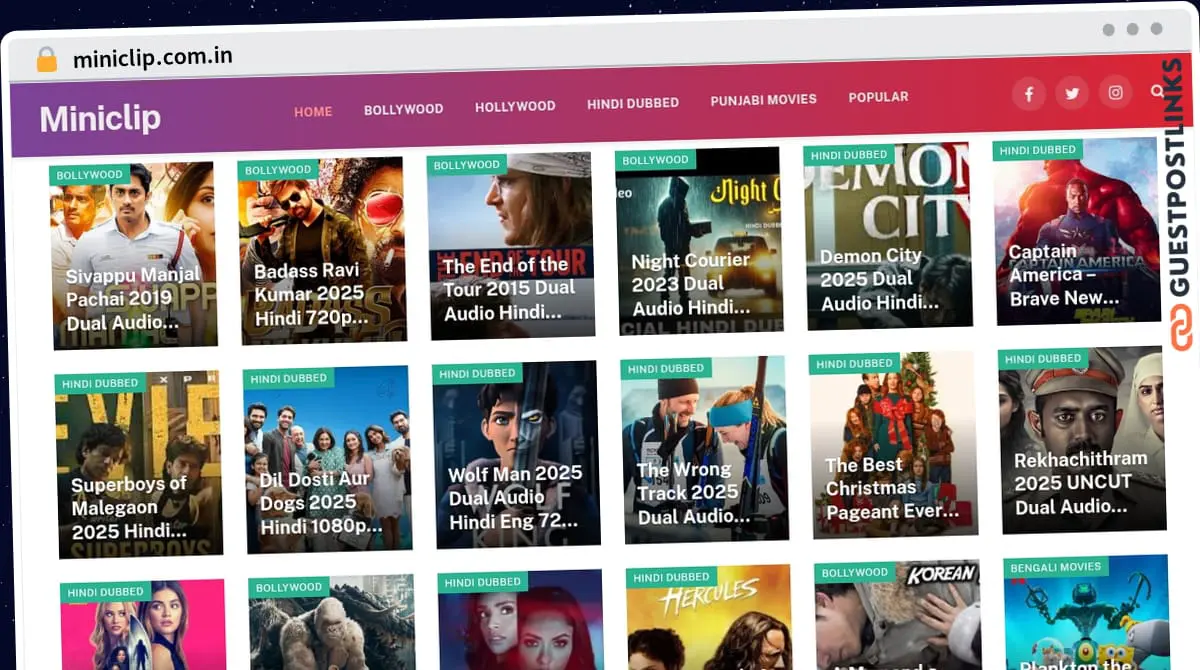This screenshot has height=670, width=1200.
Task: Click BENGALI MOVIES tag on Plankton card
Action: (1056, 567)
